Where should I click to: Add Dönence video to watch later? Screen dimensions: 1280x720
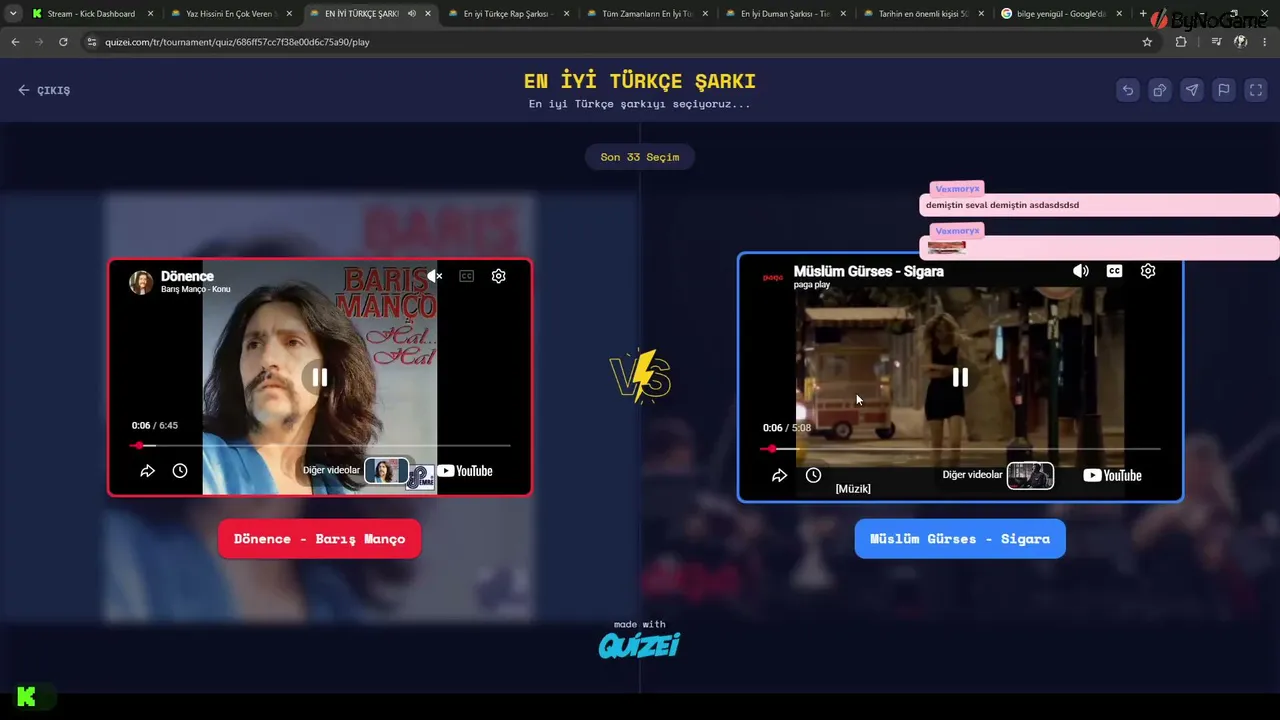point(180,471)
